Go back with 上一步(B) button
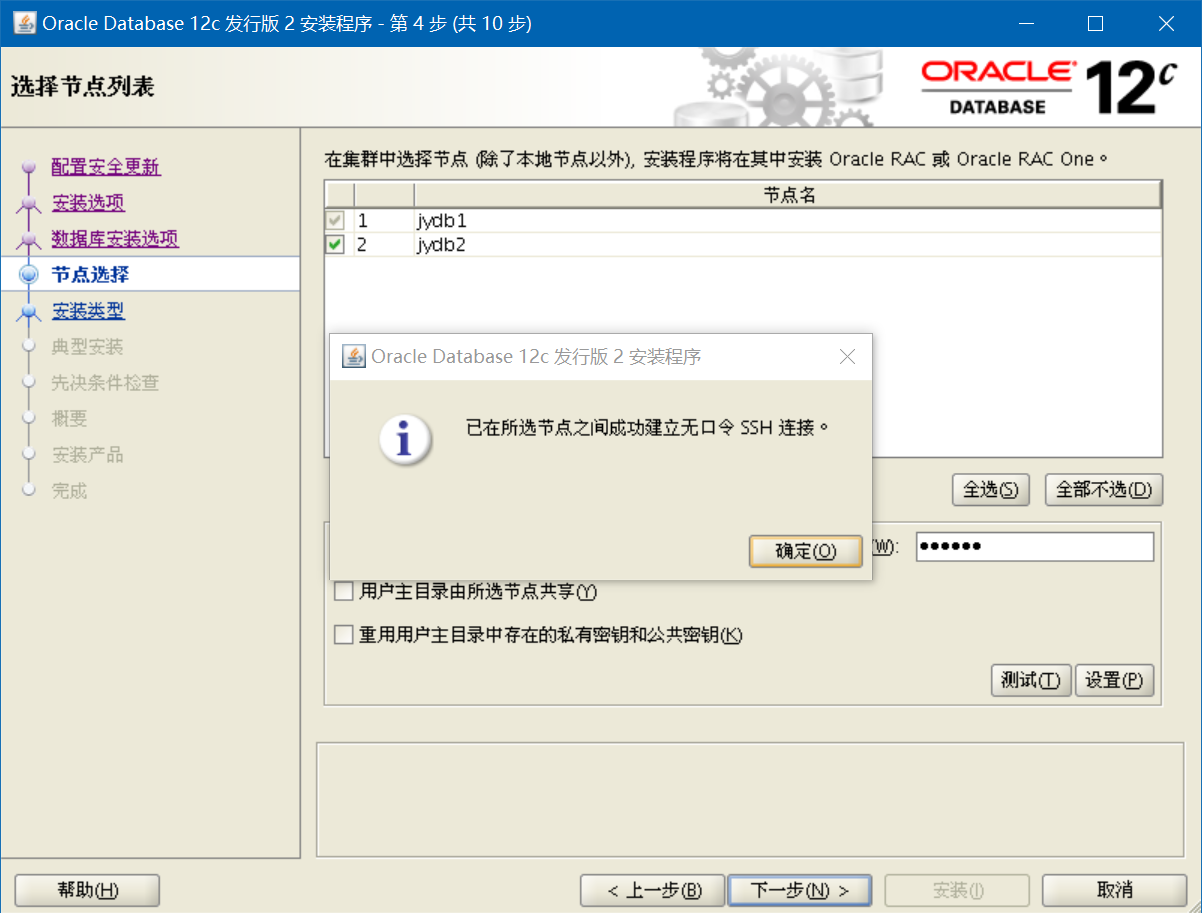The width and height of the screenshot is (1202, 913). tap(653, 890)
